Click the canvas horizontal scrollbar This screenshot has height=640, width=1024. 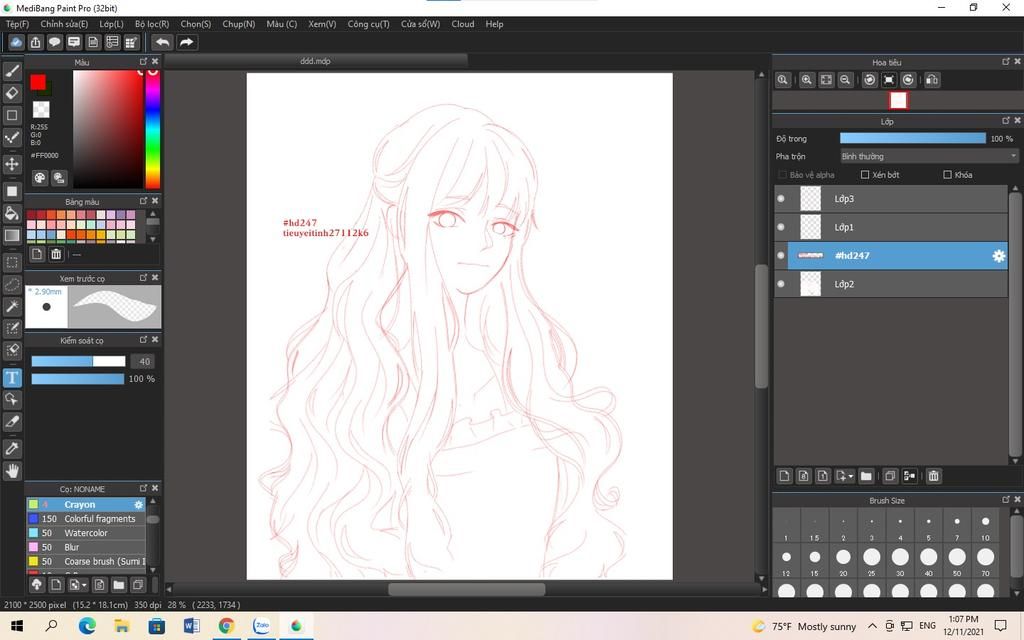466,589
